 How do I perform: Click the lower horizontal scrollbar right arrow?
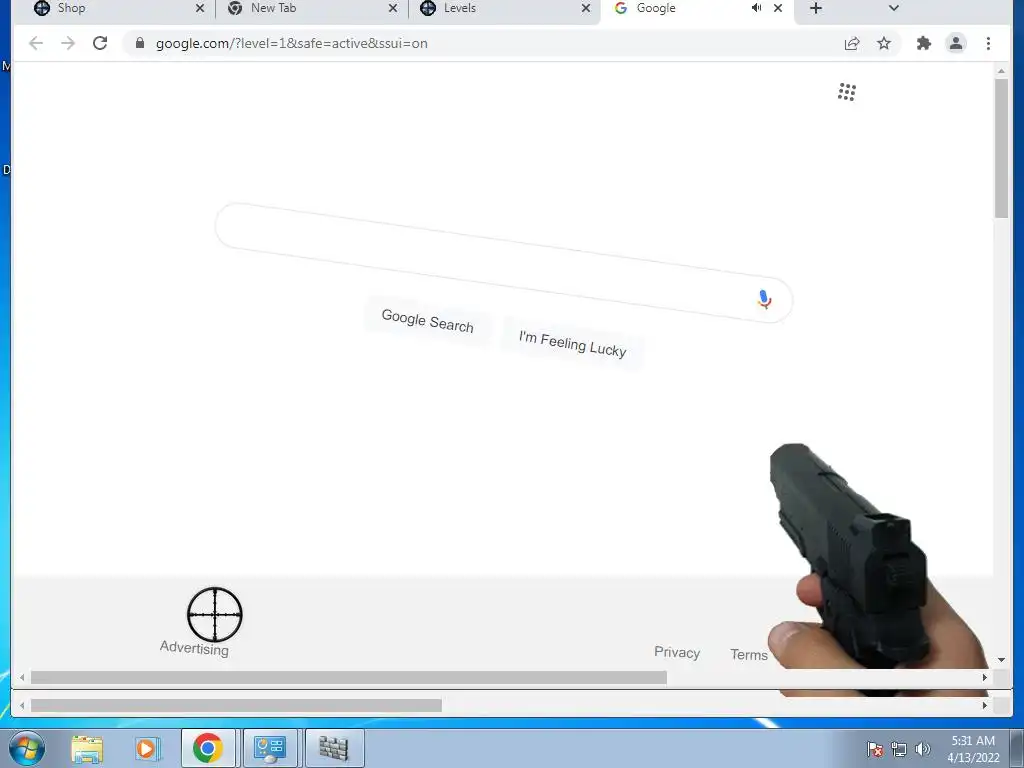pyautogui.click(x=985, y=705)
